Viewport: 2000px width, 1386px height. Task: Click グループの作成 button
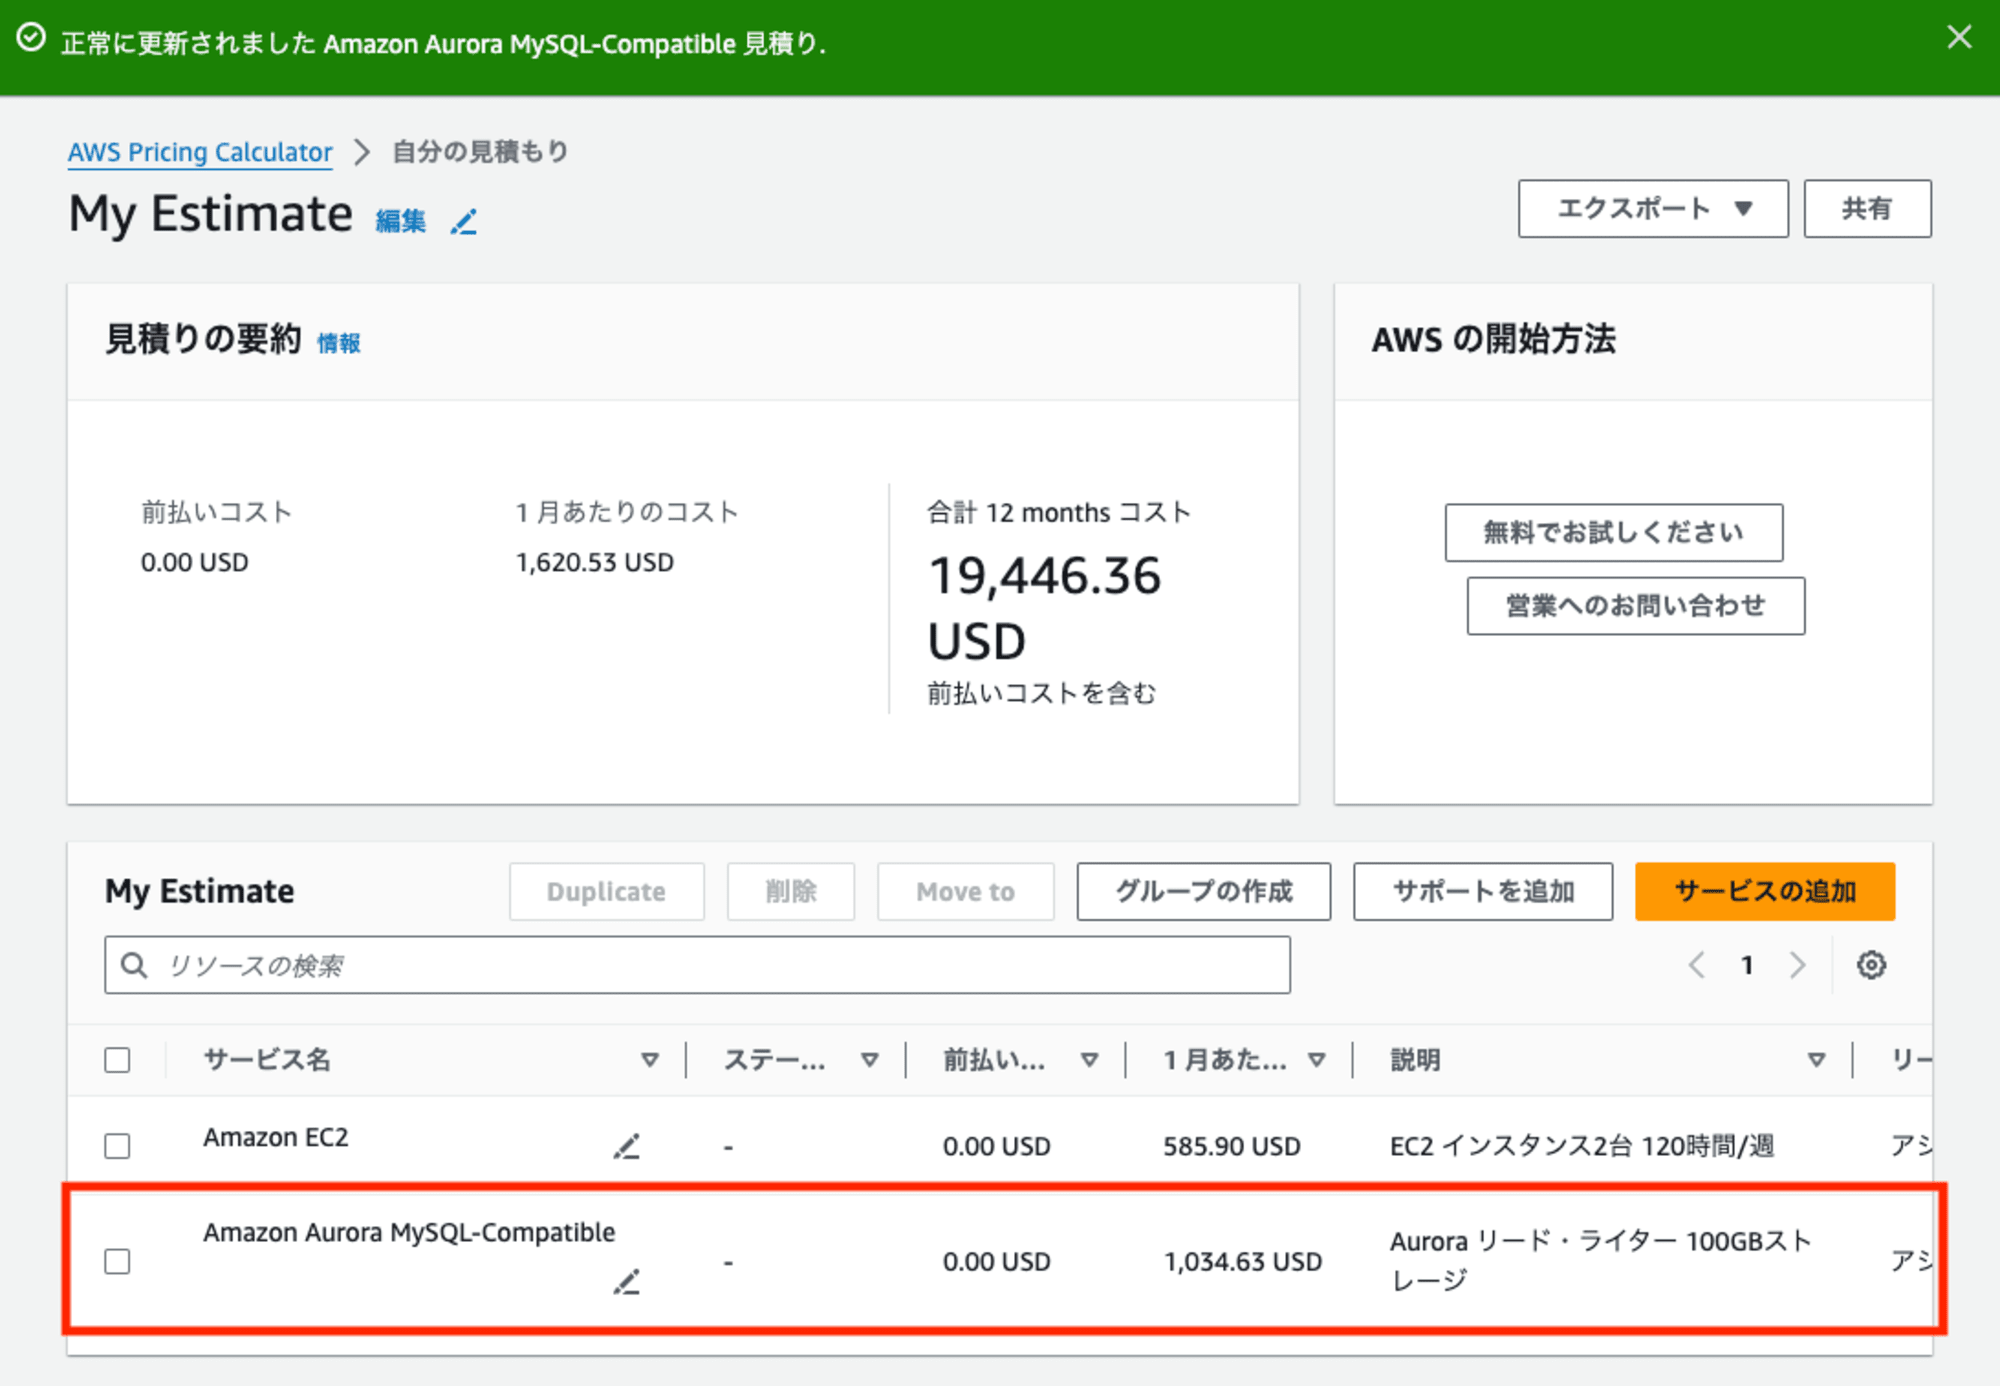(x=1203, y=891)
